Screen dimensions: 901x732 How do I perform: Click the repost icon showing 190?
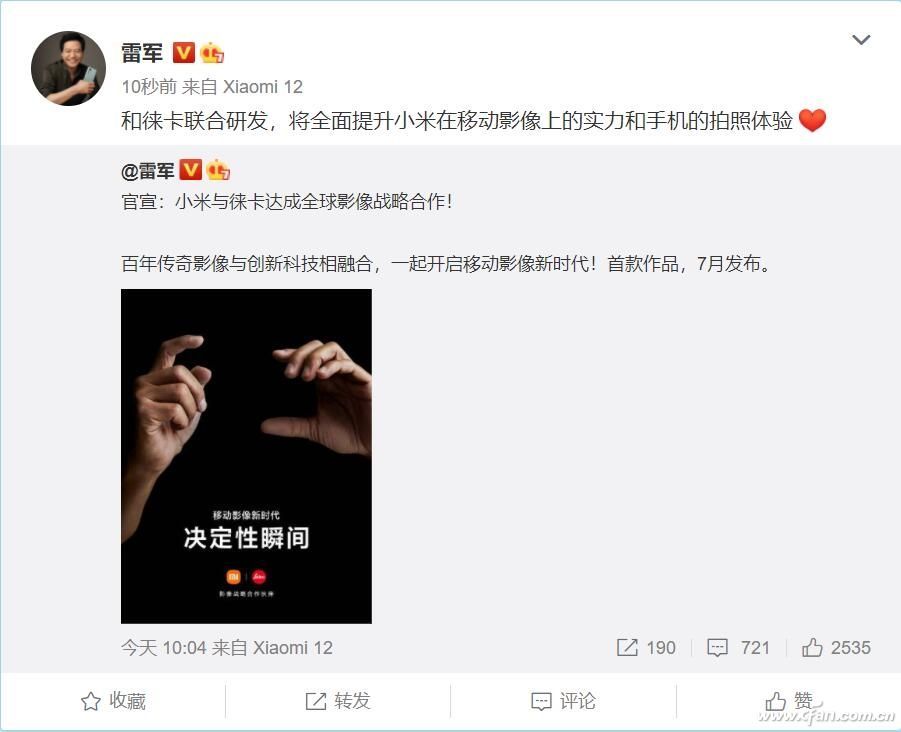point(627,648)
